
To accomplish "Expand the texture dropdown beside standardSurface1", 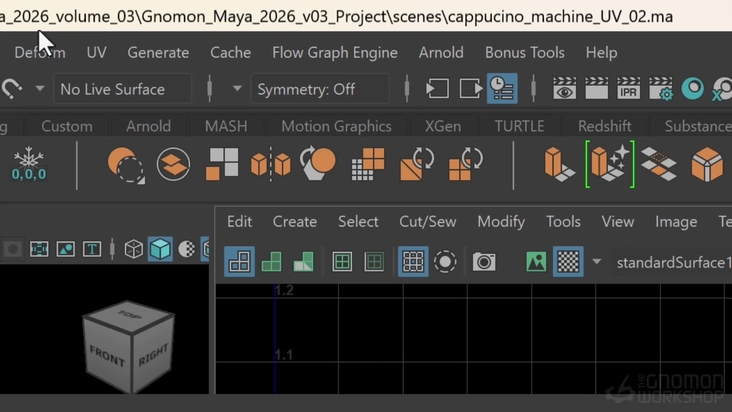I will click(x=597, y=262).
